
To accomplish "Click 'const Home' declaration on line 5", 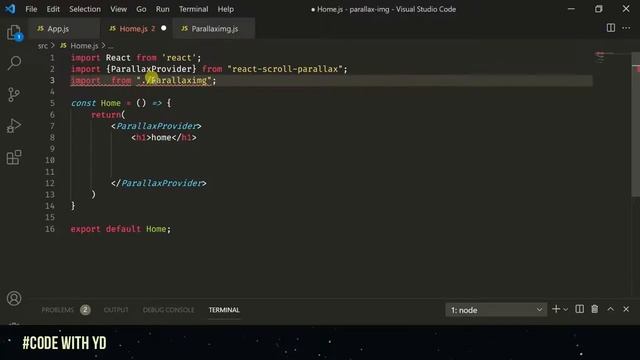I will click(x=96, y=103).
